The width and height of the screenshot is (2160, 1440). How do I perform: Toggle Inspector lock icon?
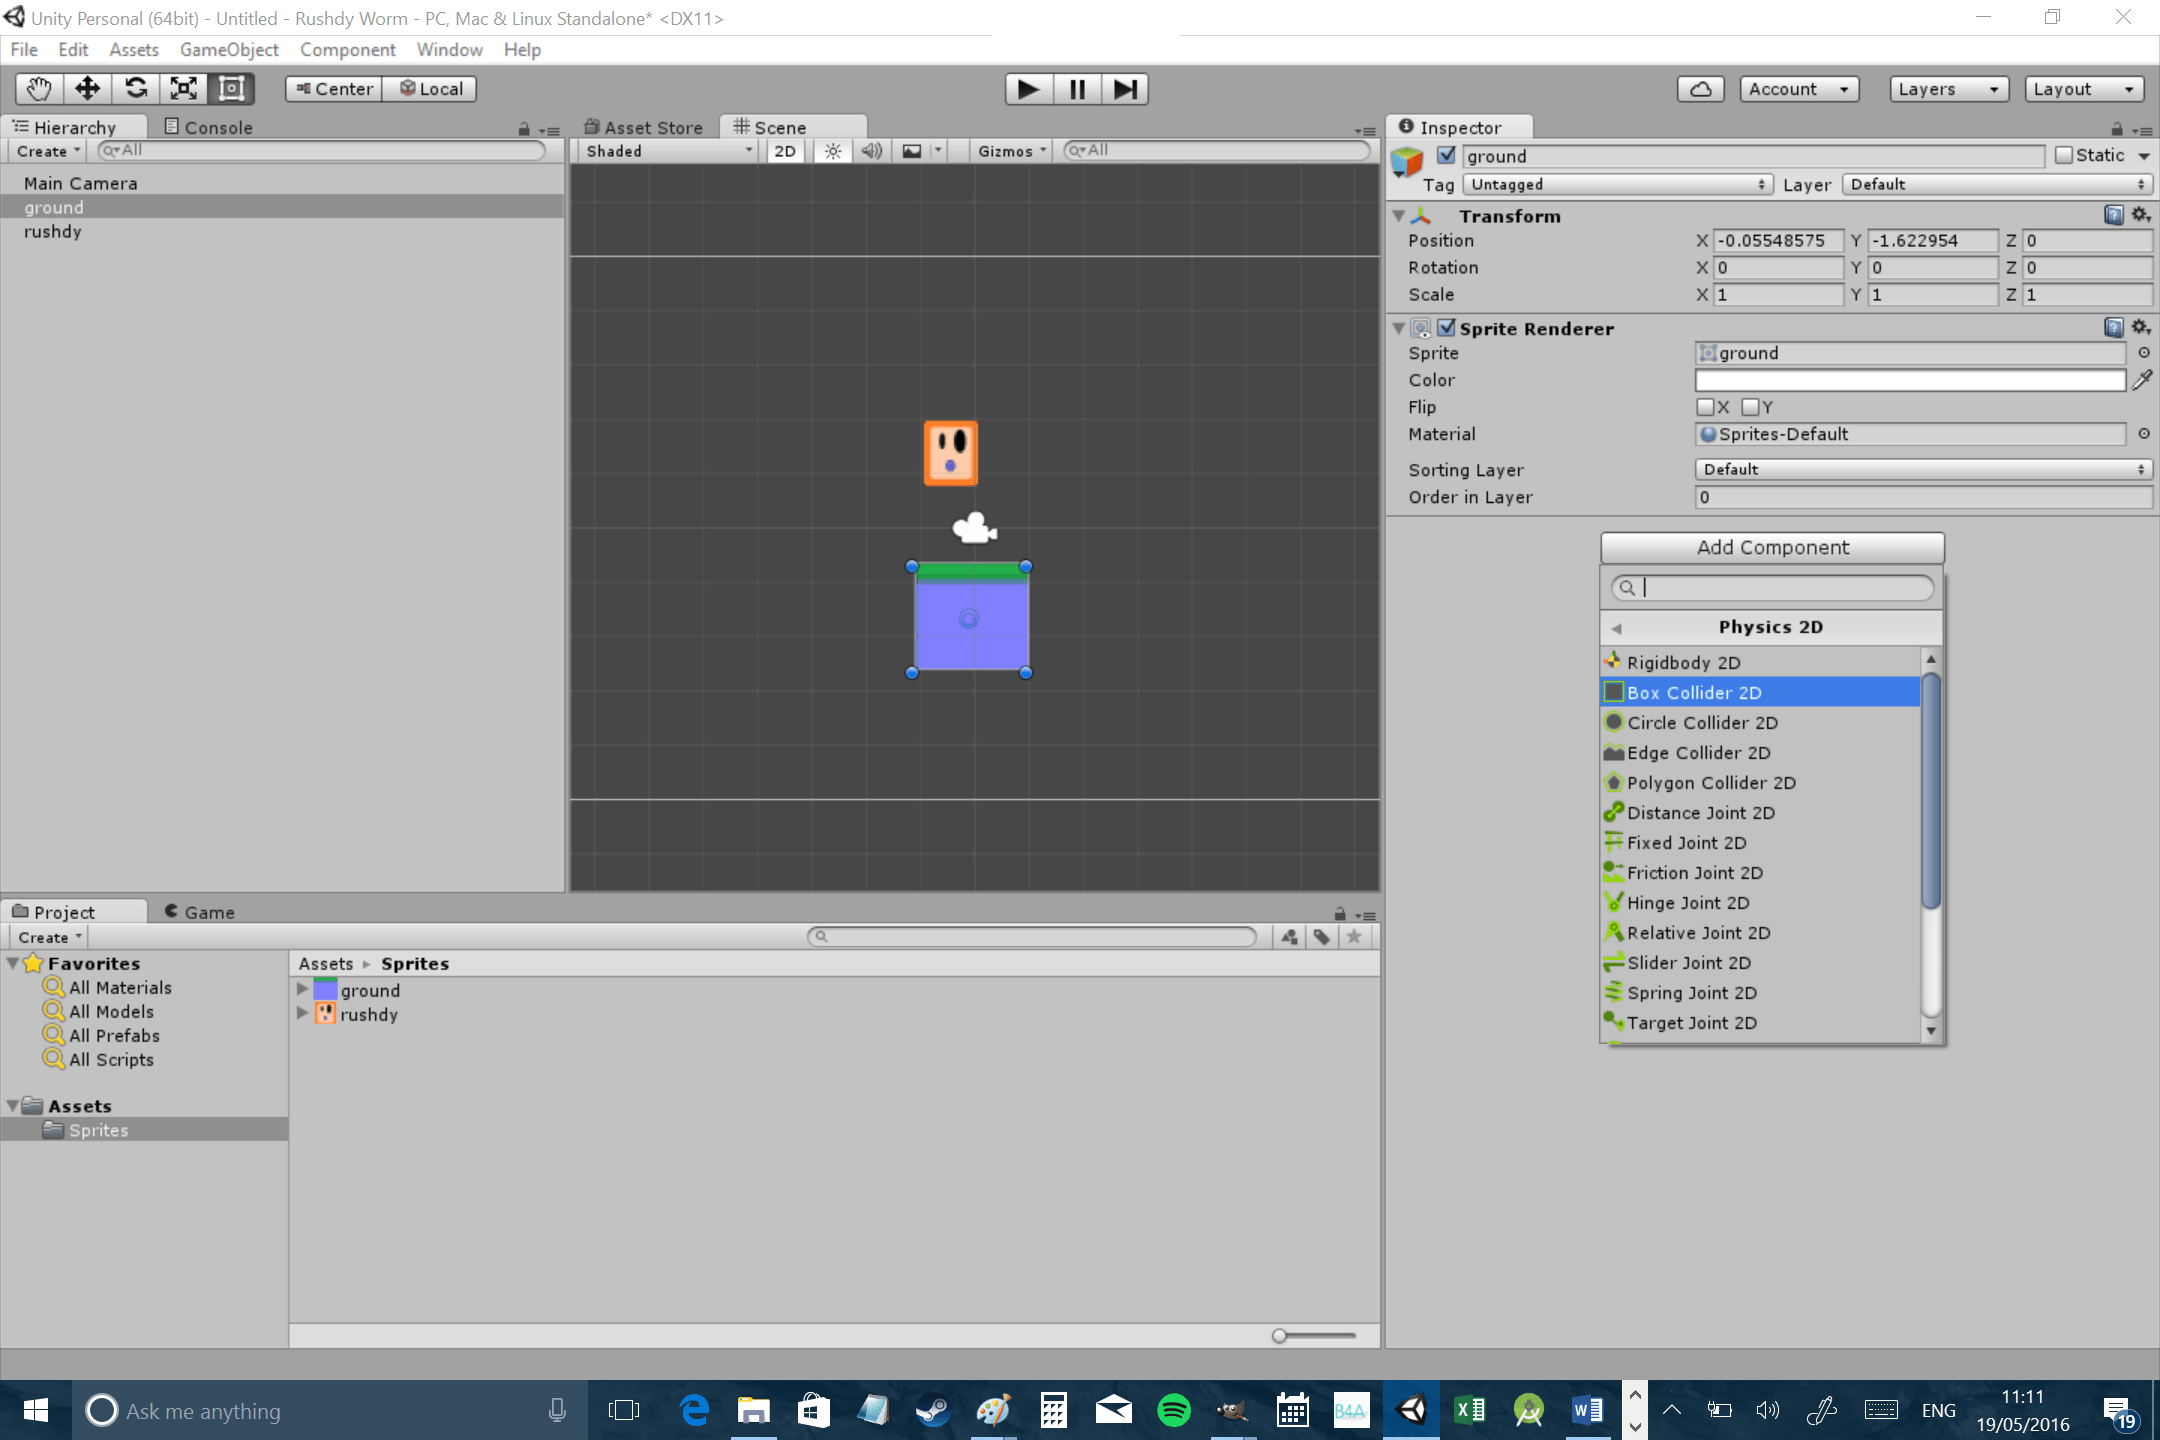[x=2116, y=129]
